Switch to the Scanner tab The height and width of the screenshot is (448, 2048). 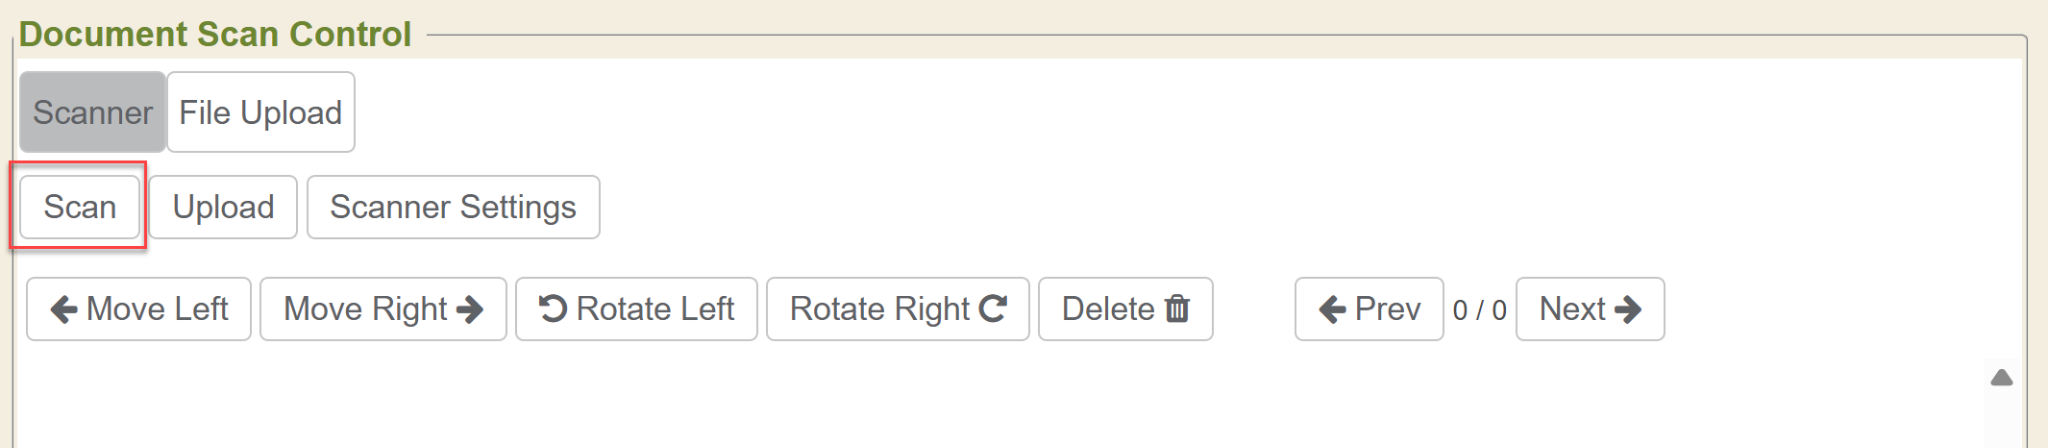coord(92,112)
